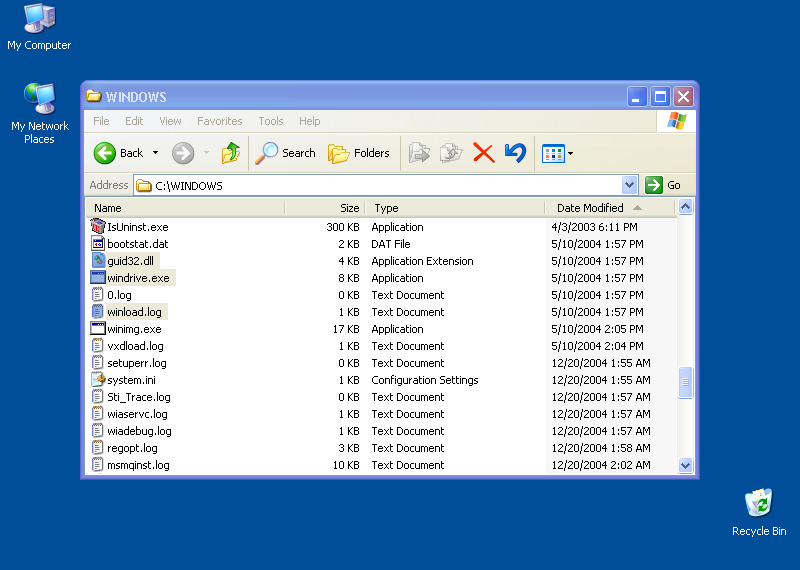Open the Tools menu

270,121
